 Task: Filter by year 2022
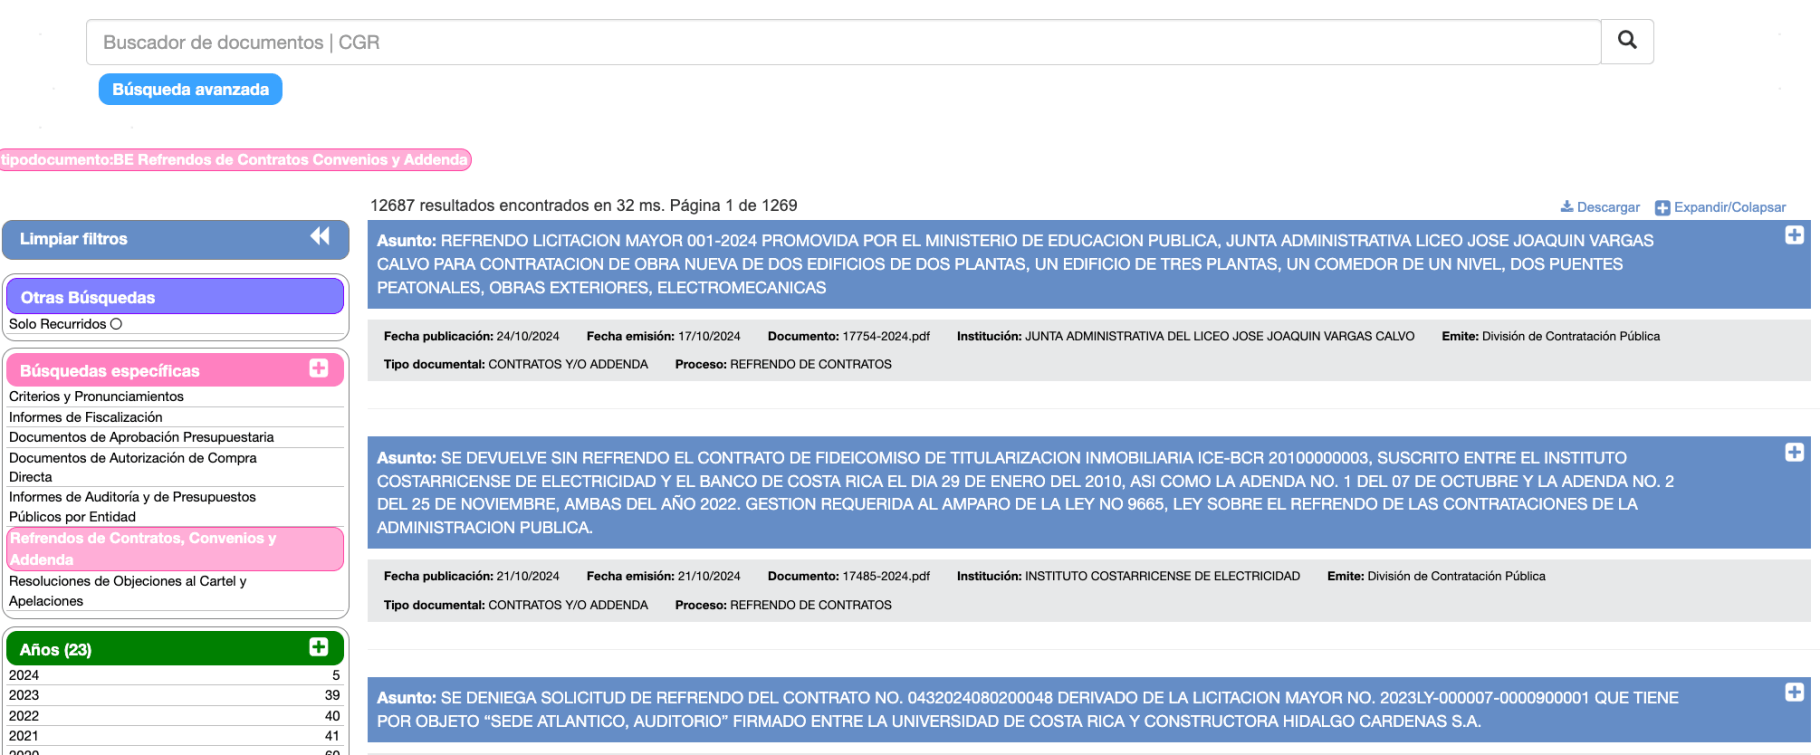(x=175, y=716)
